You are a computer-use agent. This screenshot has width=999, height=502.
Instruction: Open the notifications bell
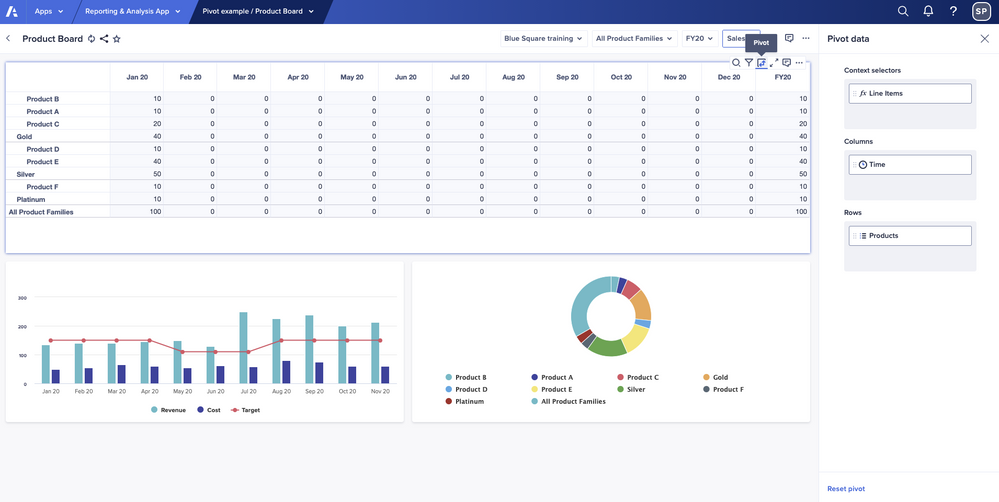coord(928,12)
